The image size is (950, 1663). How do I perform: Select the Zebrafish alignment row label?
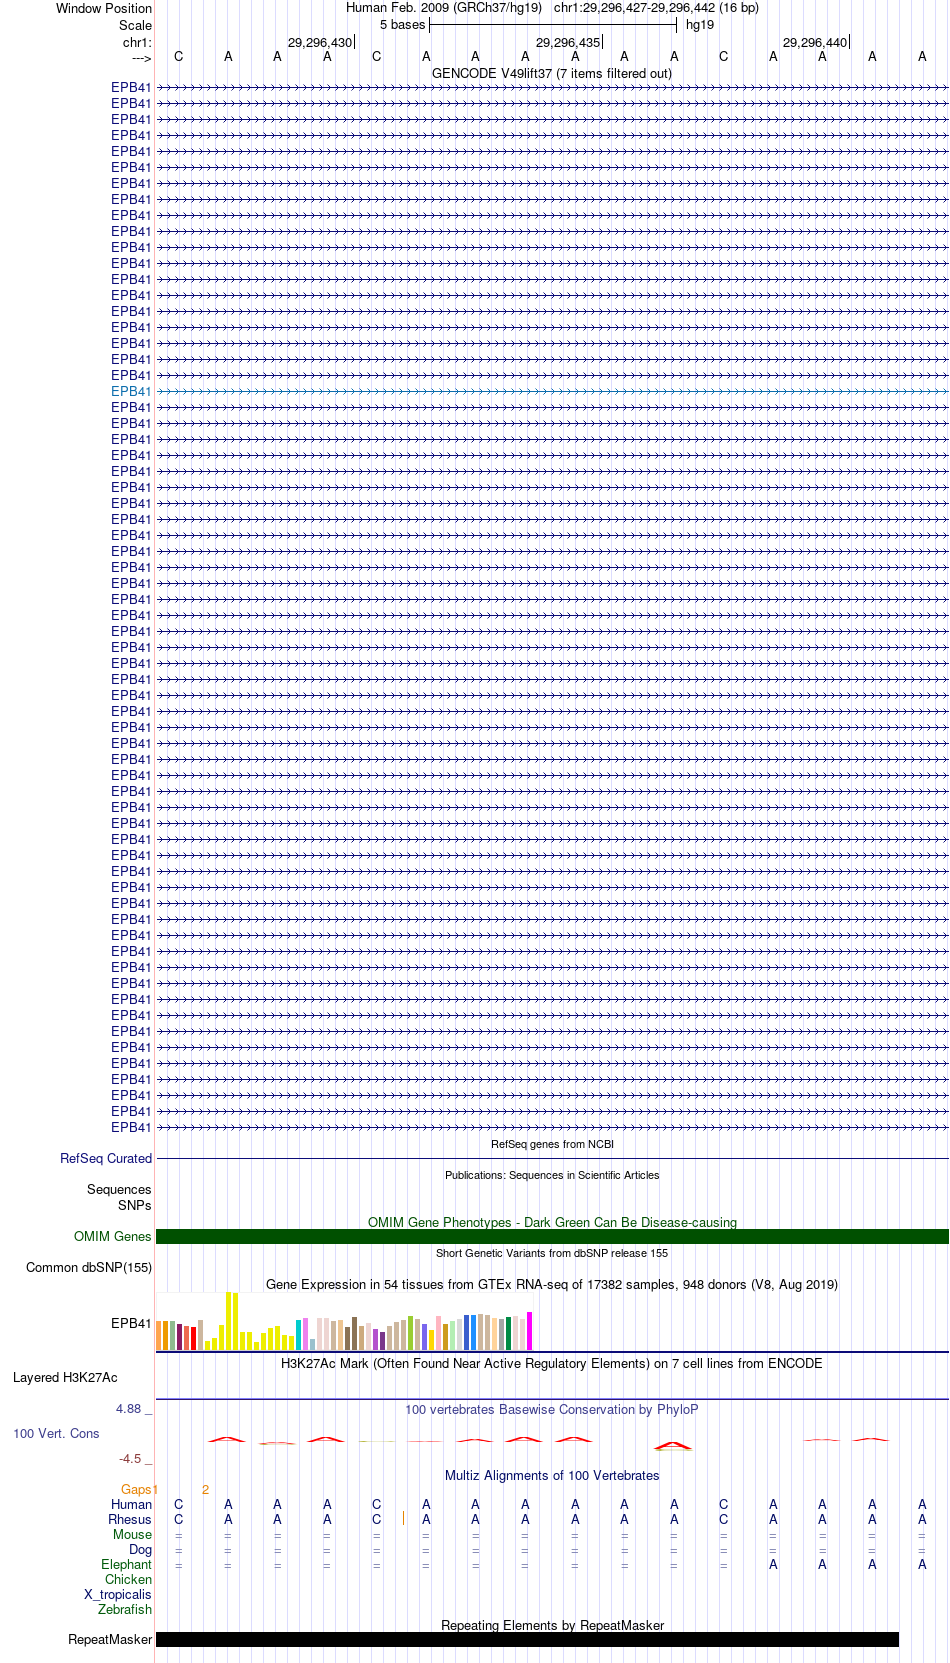pyautogui.click(x=125, y=1609)
